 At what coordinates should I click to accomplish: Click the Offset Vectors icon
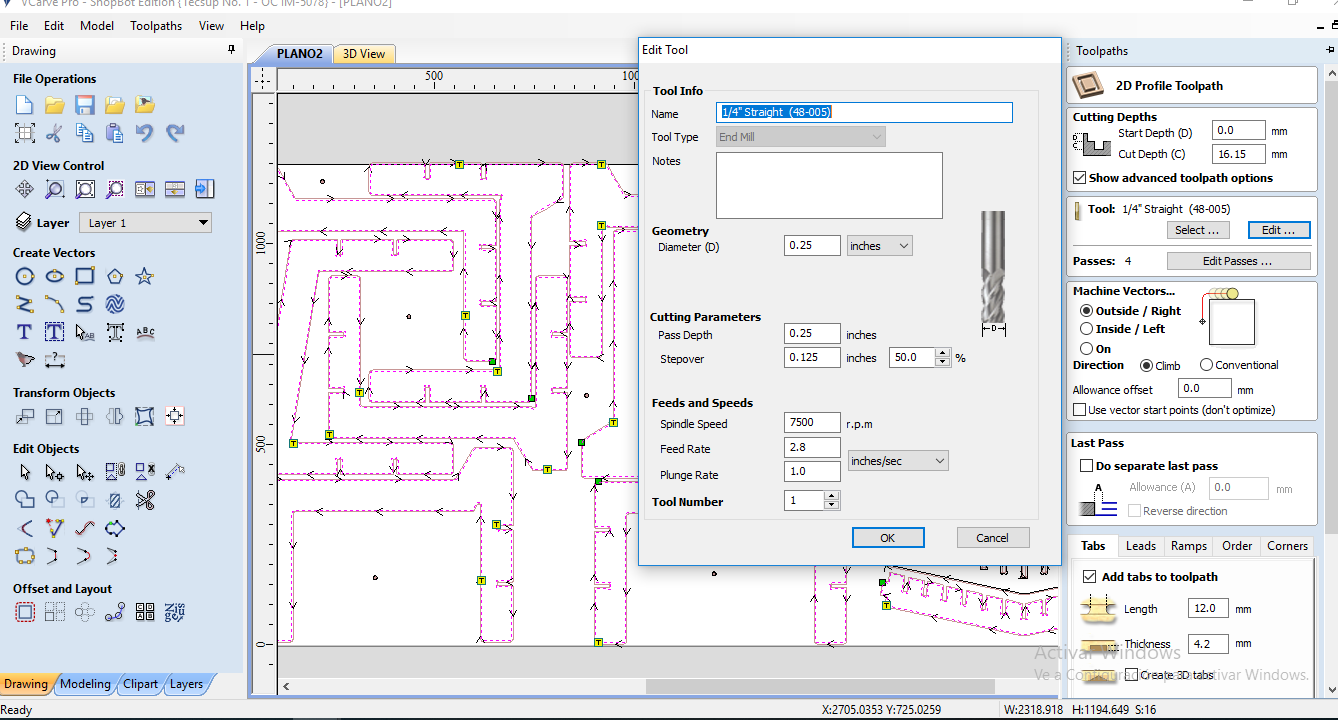click(x=25, y=612)
